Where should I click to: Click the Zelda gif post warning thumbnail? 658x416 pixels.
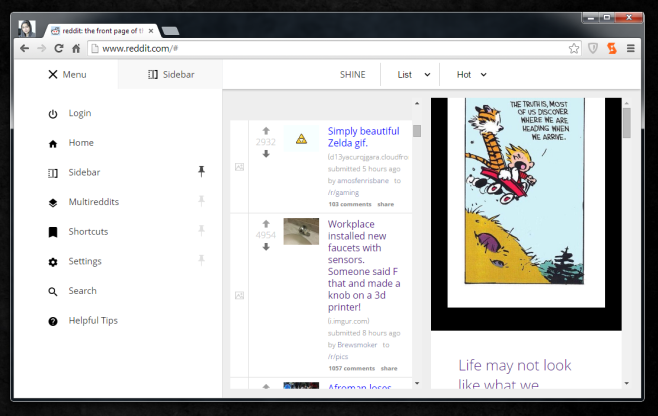coord(301,139)
